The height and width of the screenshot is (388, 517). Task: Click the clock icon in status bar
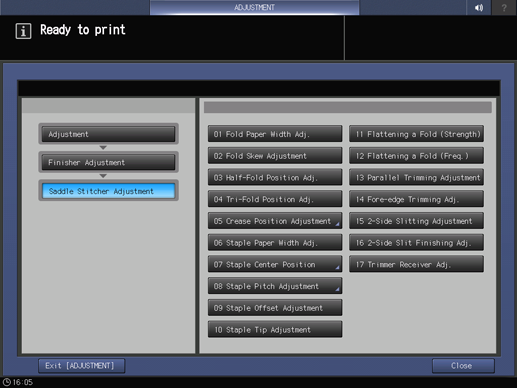click(7, 382)
